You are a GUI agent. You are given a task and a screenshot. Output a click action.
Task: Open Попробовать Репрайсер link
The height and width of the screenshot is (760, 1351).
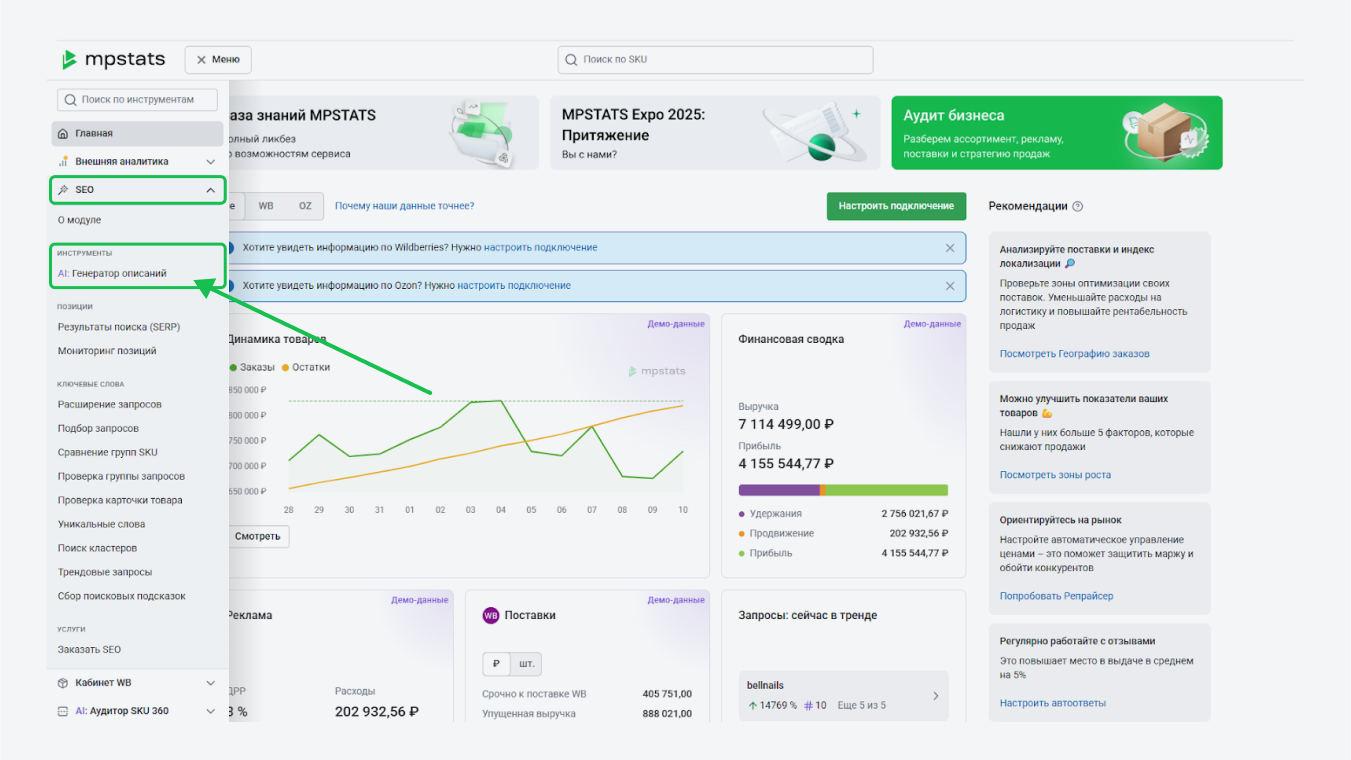coord(1056,596)
